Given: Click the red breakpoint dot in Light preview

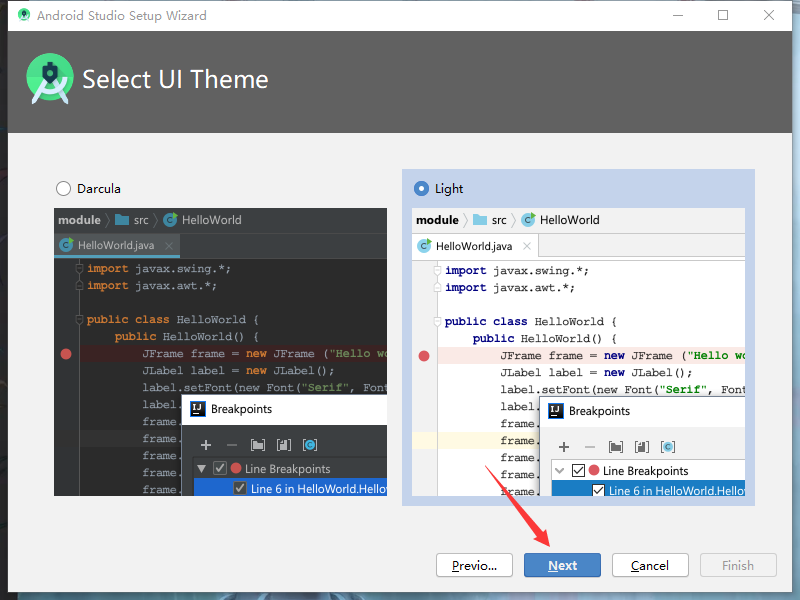Looking at the screenshot, I should (x=424, y=356).
